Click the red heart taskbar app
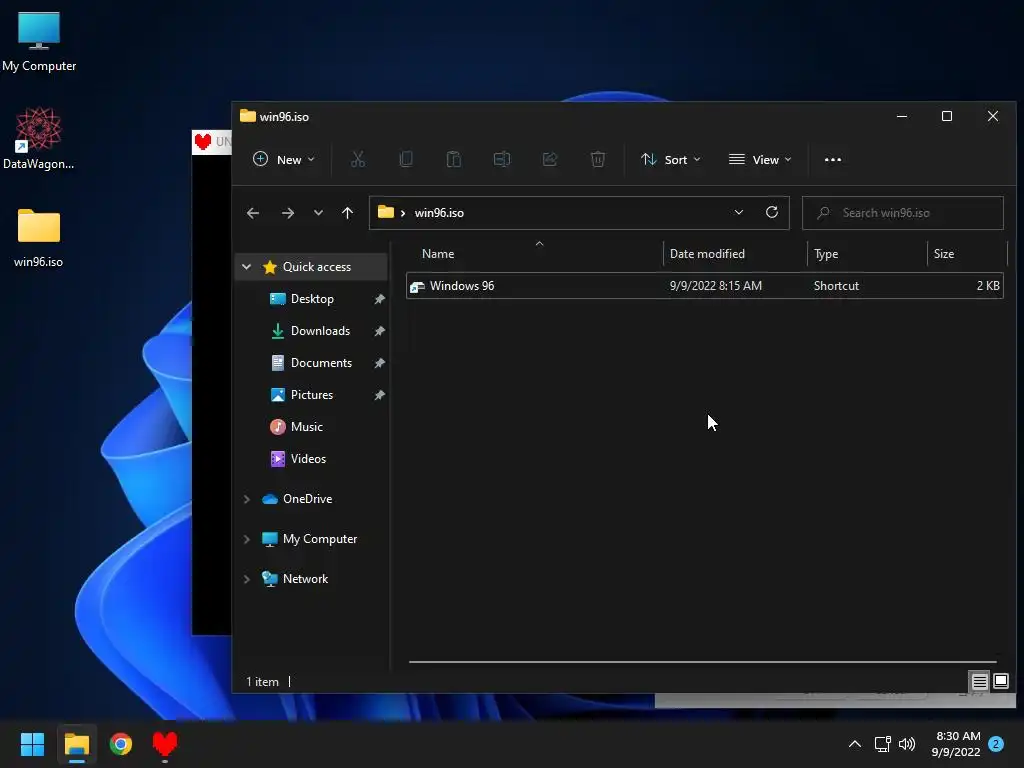The width and height of the screenshot is (1024, 768). click(165, 744)
